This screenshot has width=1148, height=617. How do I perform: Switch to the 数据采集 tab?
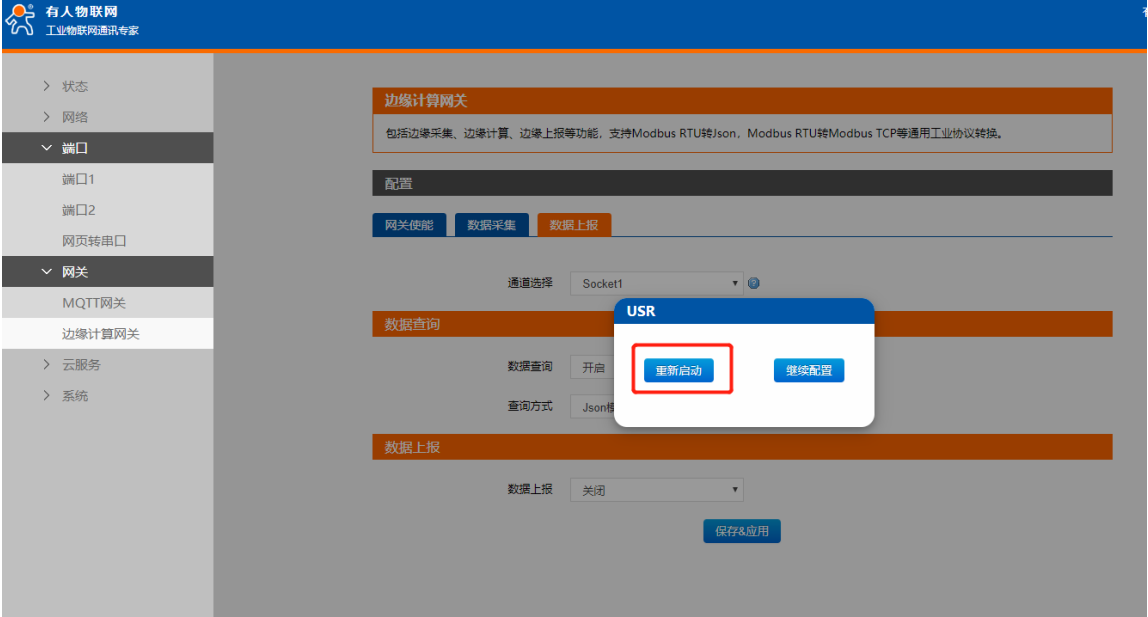click(x=491, y=225)
